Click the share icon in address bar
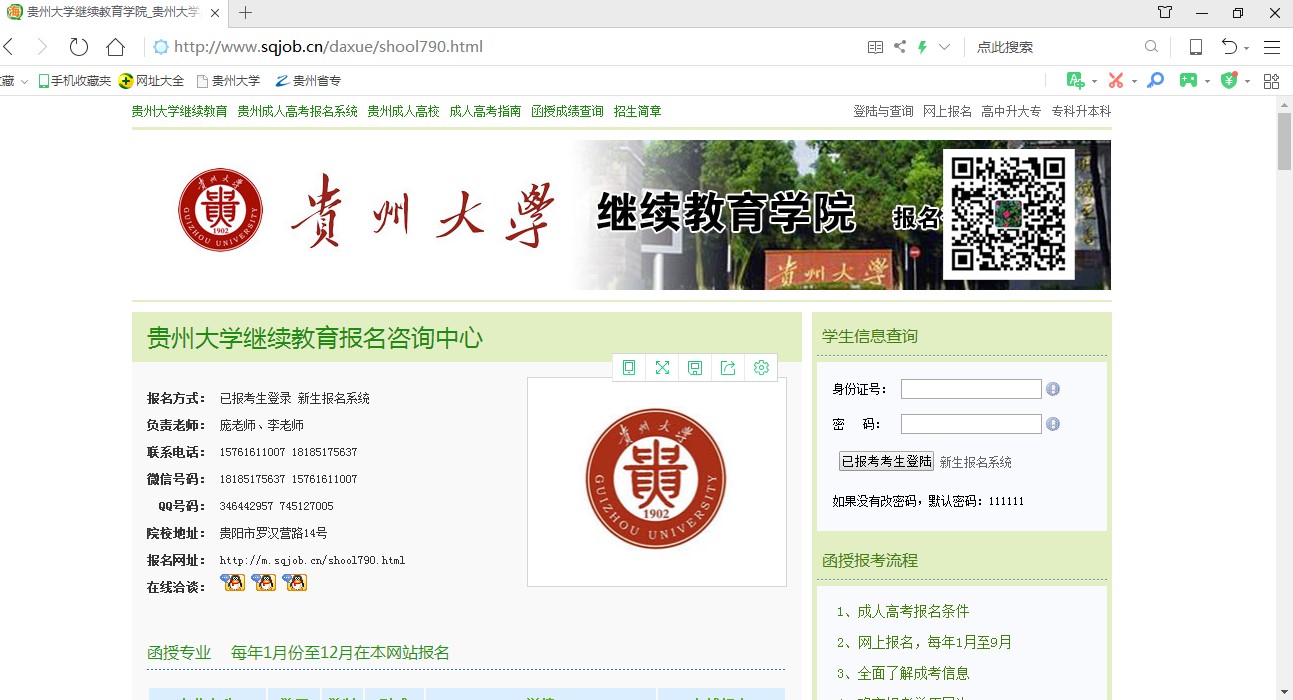Viewport: 1293px width, 700px height. 900,47
